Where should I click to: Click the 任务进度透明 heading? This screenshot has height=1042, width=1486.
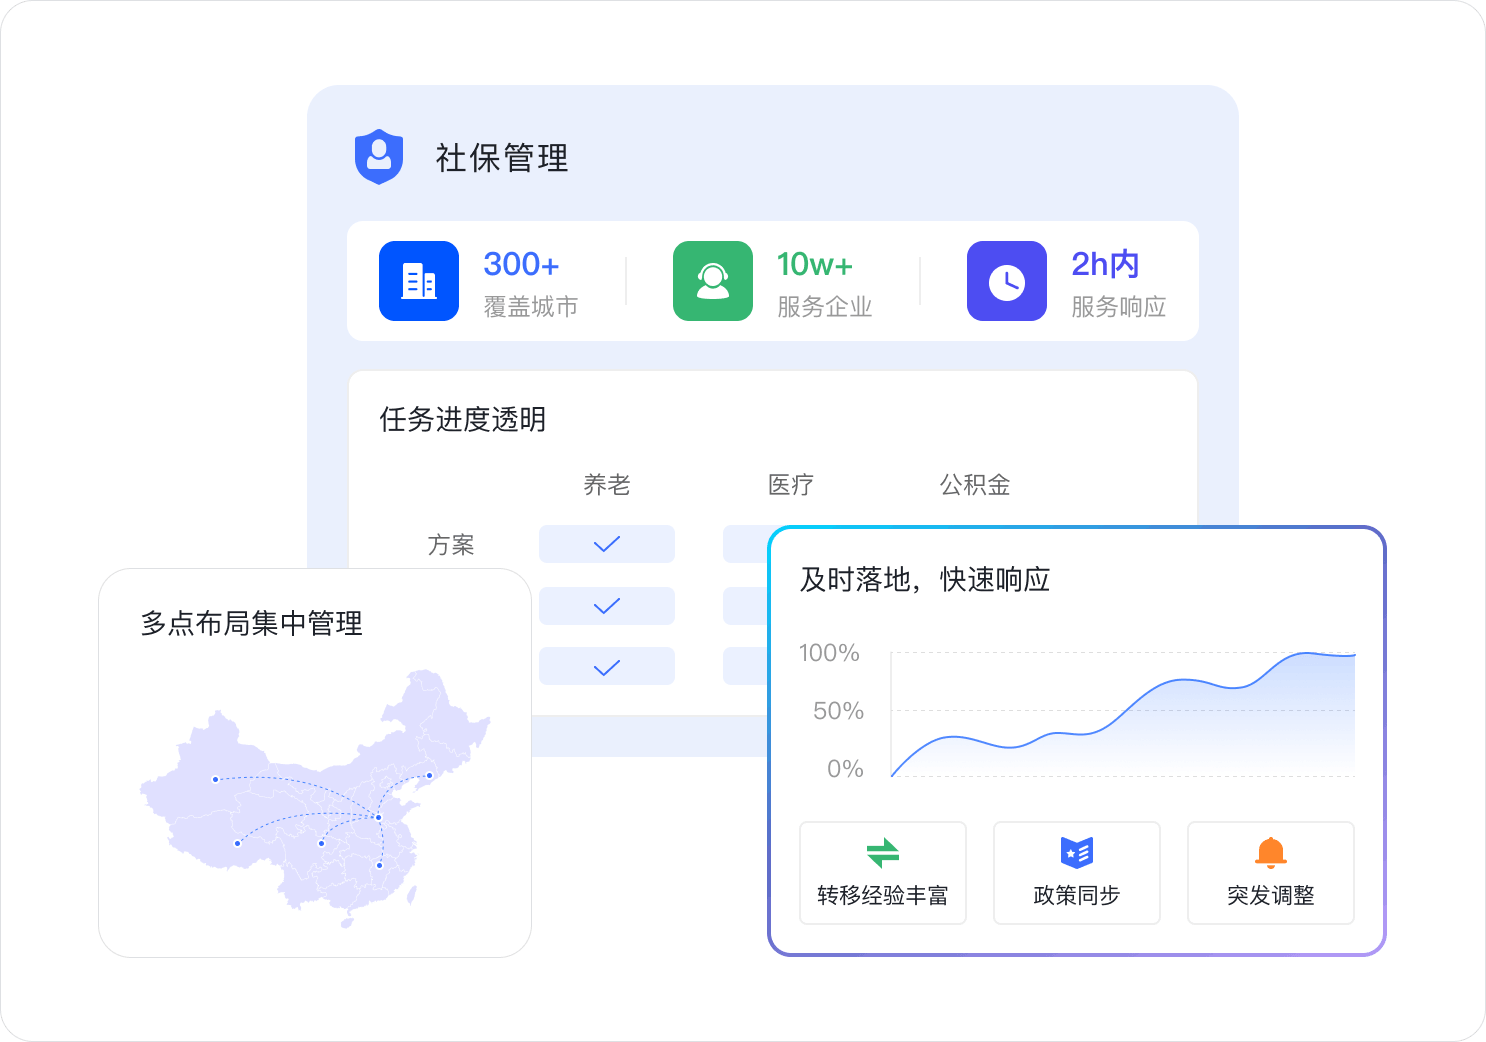pos(463,419)
